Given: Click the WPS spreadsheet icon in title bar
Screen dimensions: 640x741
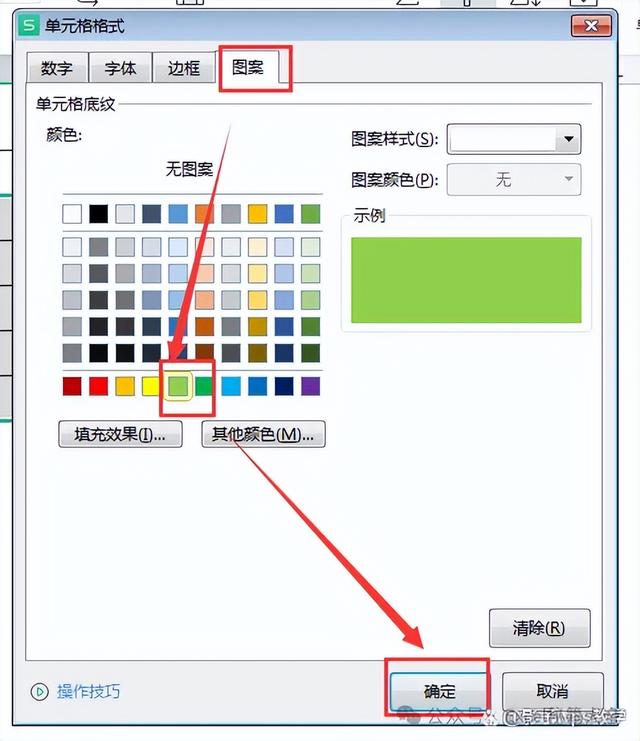Looking at the screenshot, I should coord(28,26).
